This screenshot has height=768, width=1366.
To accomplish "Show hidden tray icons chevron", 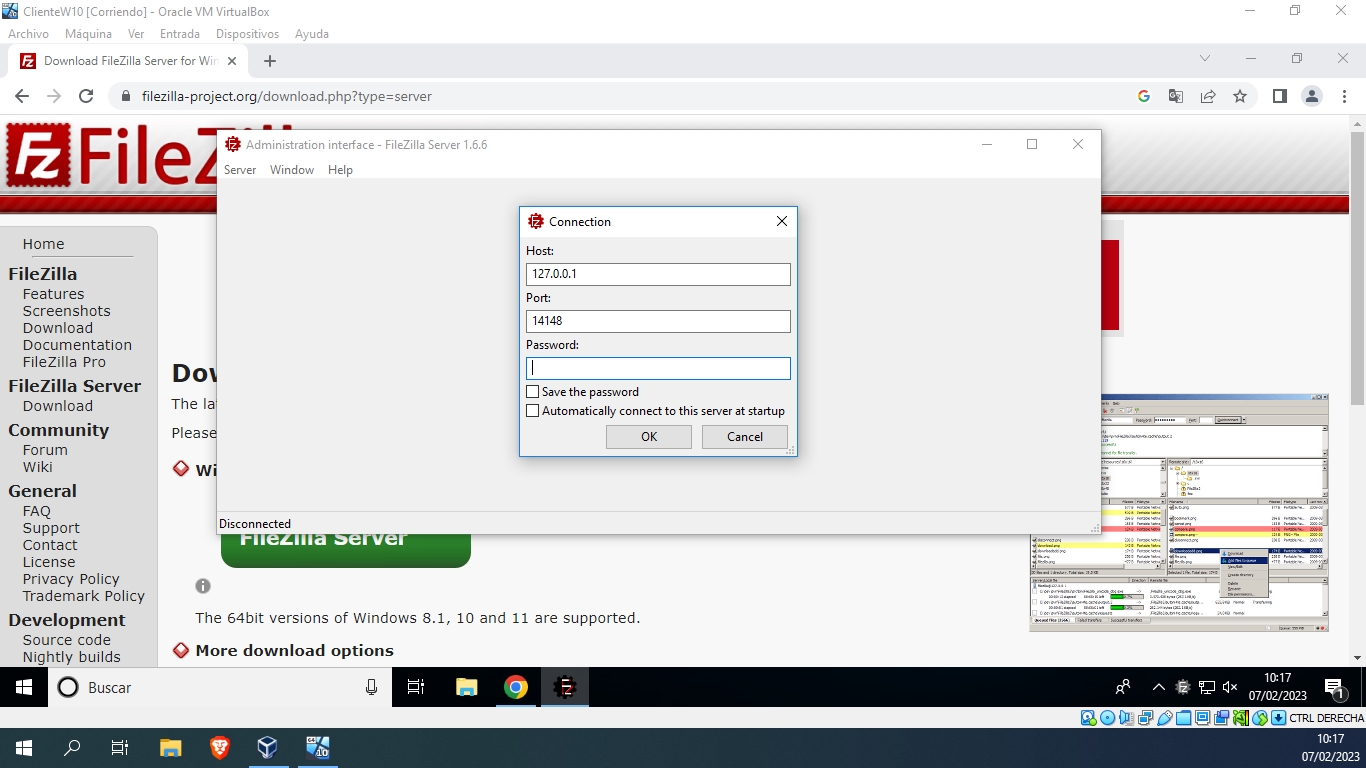I will coord(1158,687).
